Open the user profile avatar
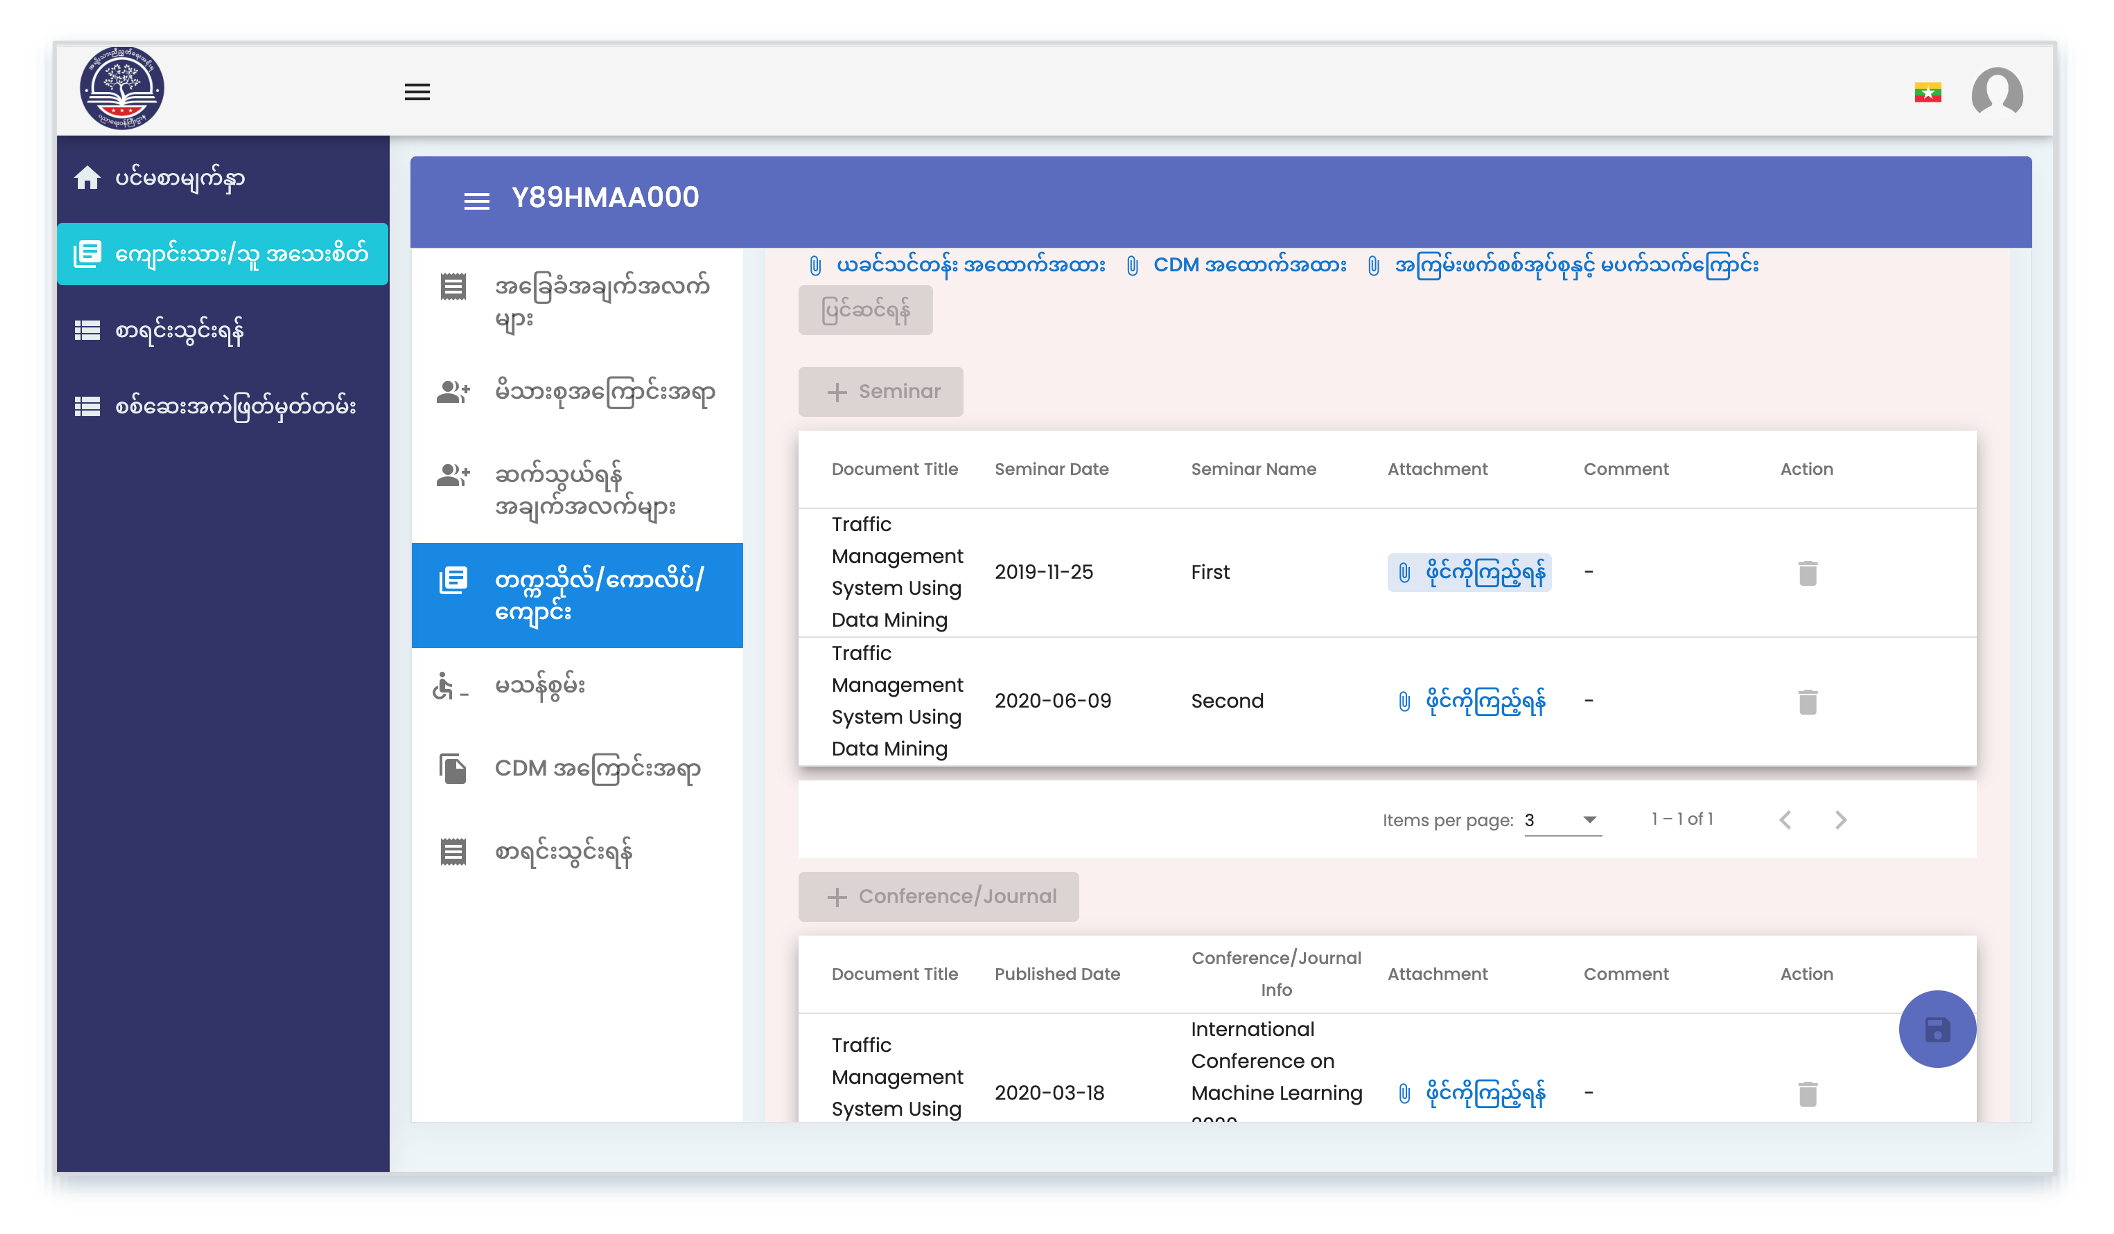 pyautogui.click(x=1997, y=93)
